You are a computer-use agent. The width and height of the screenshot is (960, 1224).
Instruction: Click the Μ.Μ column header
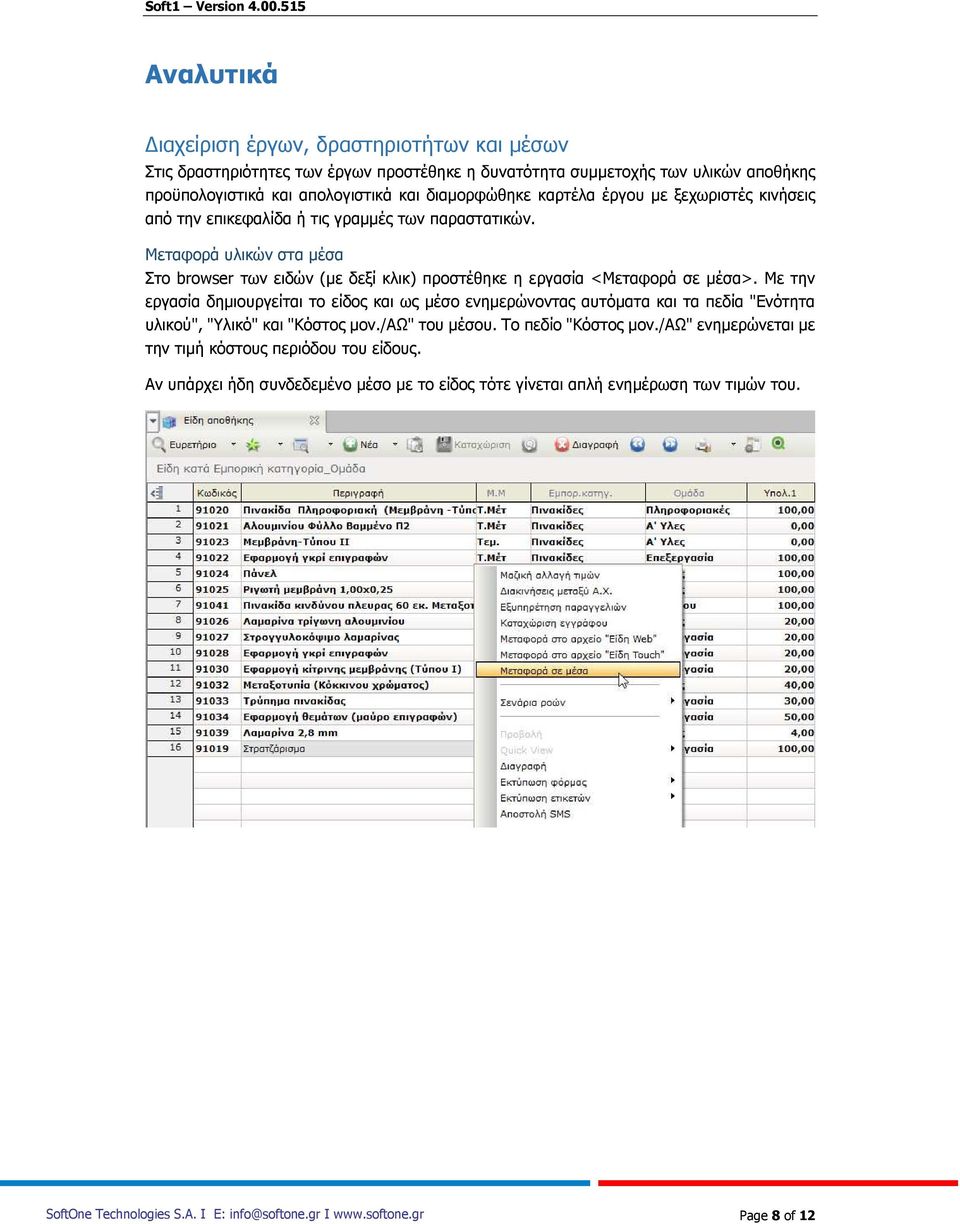point(502,493)
